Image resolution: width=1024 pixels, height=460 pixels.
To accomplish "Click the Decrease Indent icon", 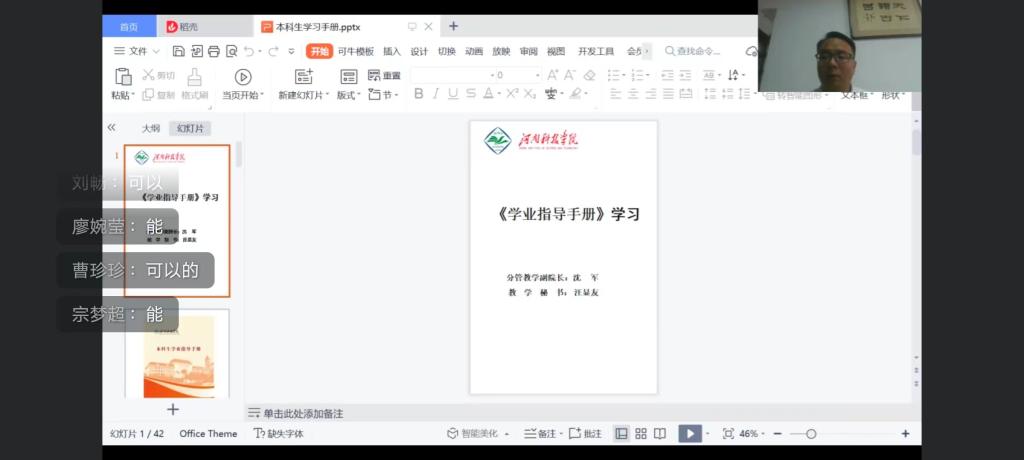I will [x=667, y=75].
